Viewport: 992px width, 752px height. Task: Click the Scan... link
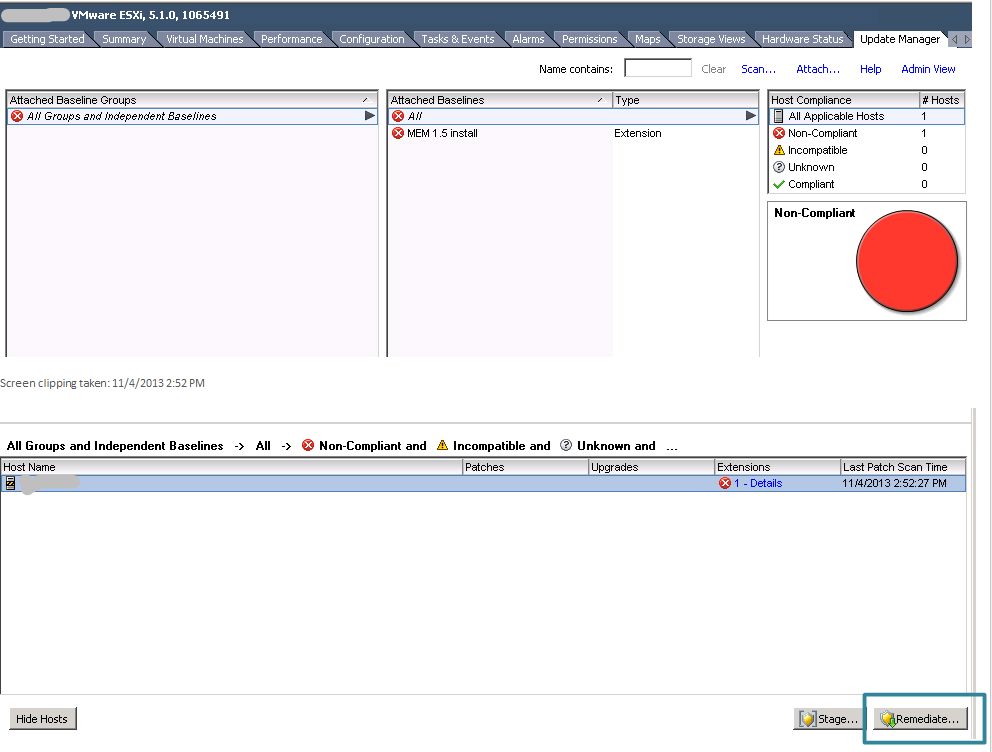coord(758,69)
